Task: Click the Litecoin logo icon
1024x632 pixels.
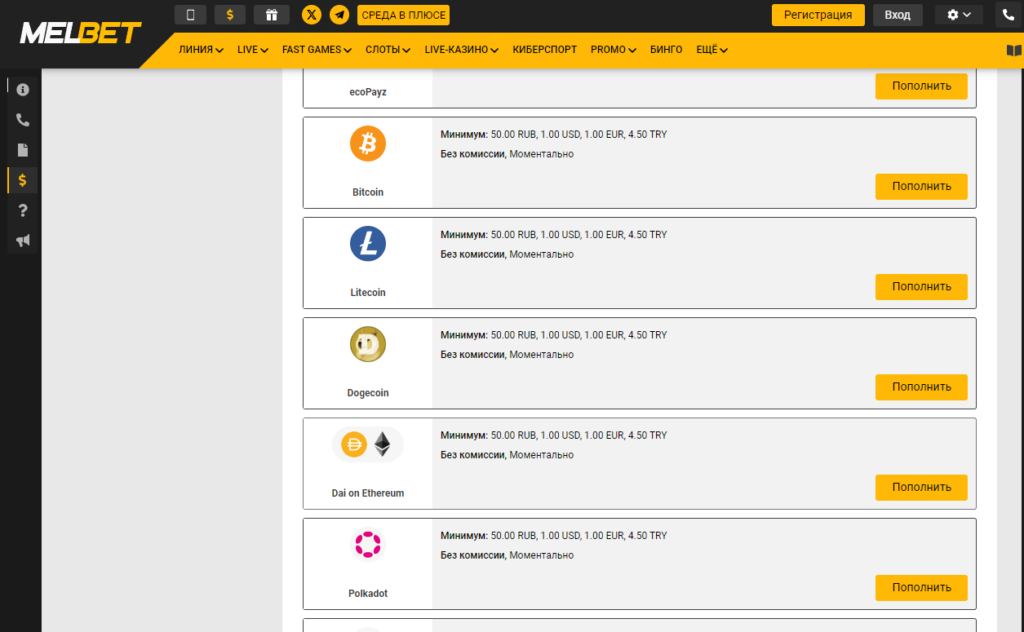Action: click(368, 244)
